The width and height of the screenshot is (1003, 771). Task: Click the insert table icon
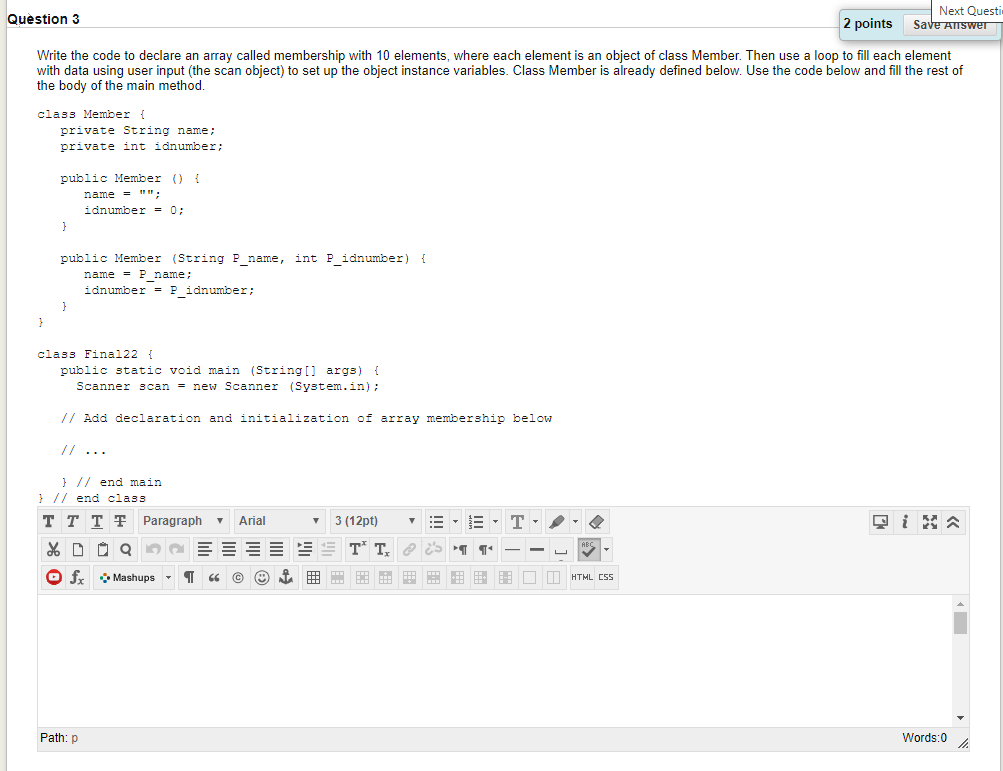[x=313, y=577]
